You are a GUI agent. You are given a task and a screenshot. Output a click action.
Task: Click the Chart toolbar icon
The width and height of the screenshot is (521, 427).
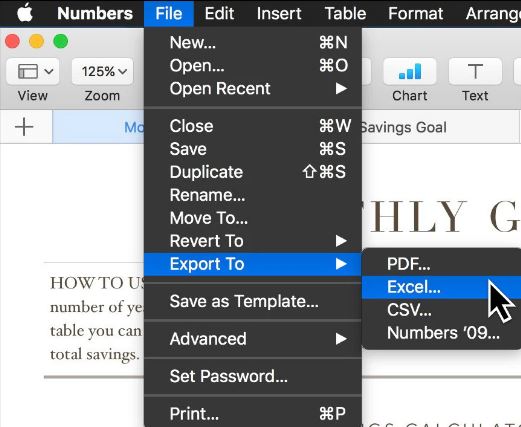coord(410,71)
